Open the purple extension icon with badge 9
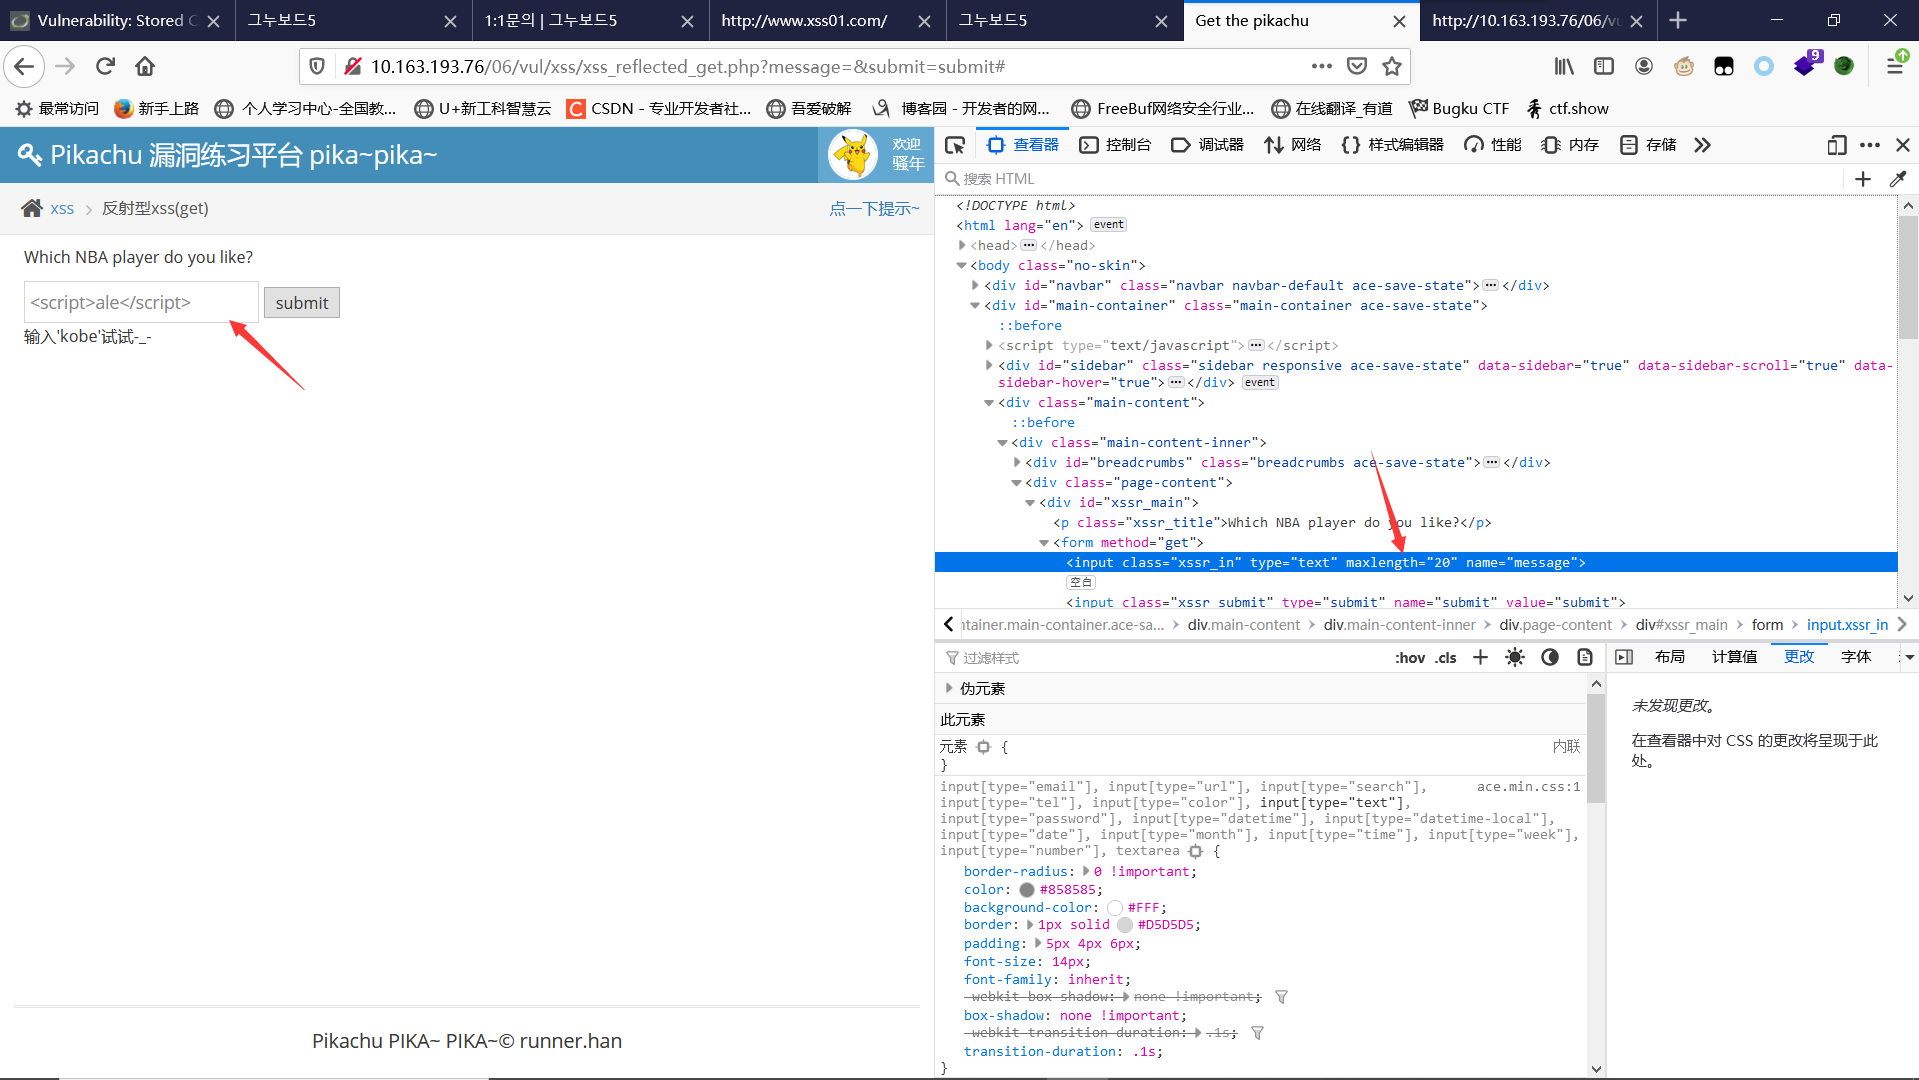 click(x=1805, y=66)
